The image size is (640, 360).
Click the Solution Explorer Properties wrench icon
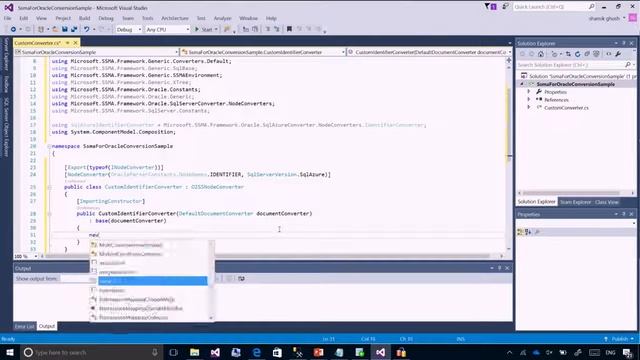point(618,54)
